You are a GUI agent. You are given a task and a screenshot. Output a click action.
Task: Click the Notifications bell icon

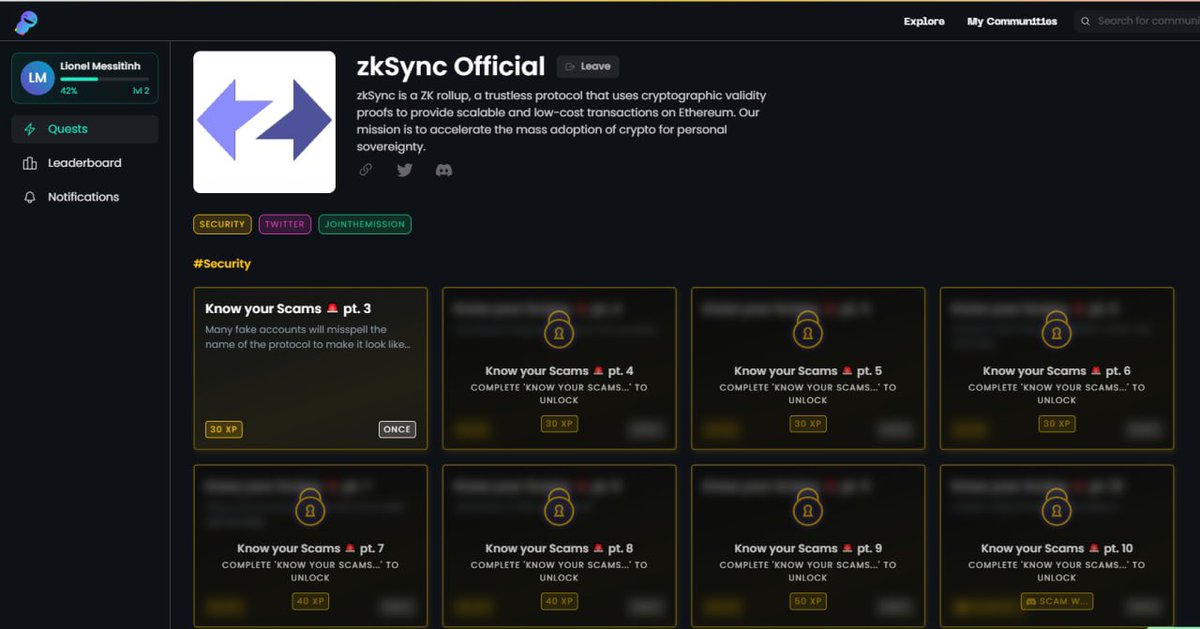(30, 197)
